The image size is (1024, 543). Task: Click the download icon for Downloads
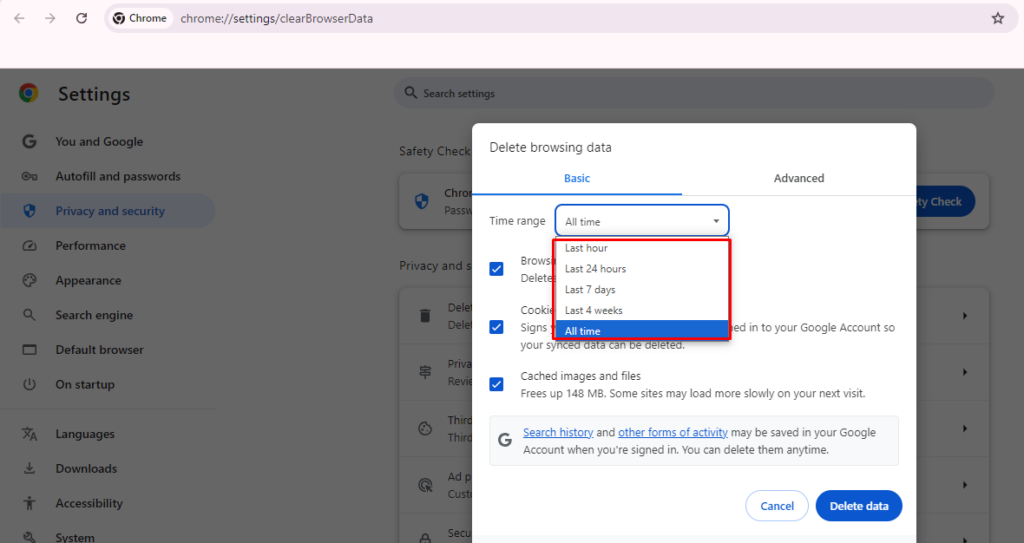click(x=29, y=468)
